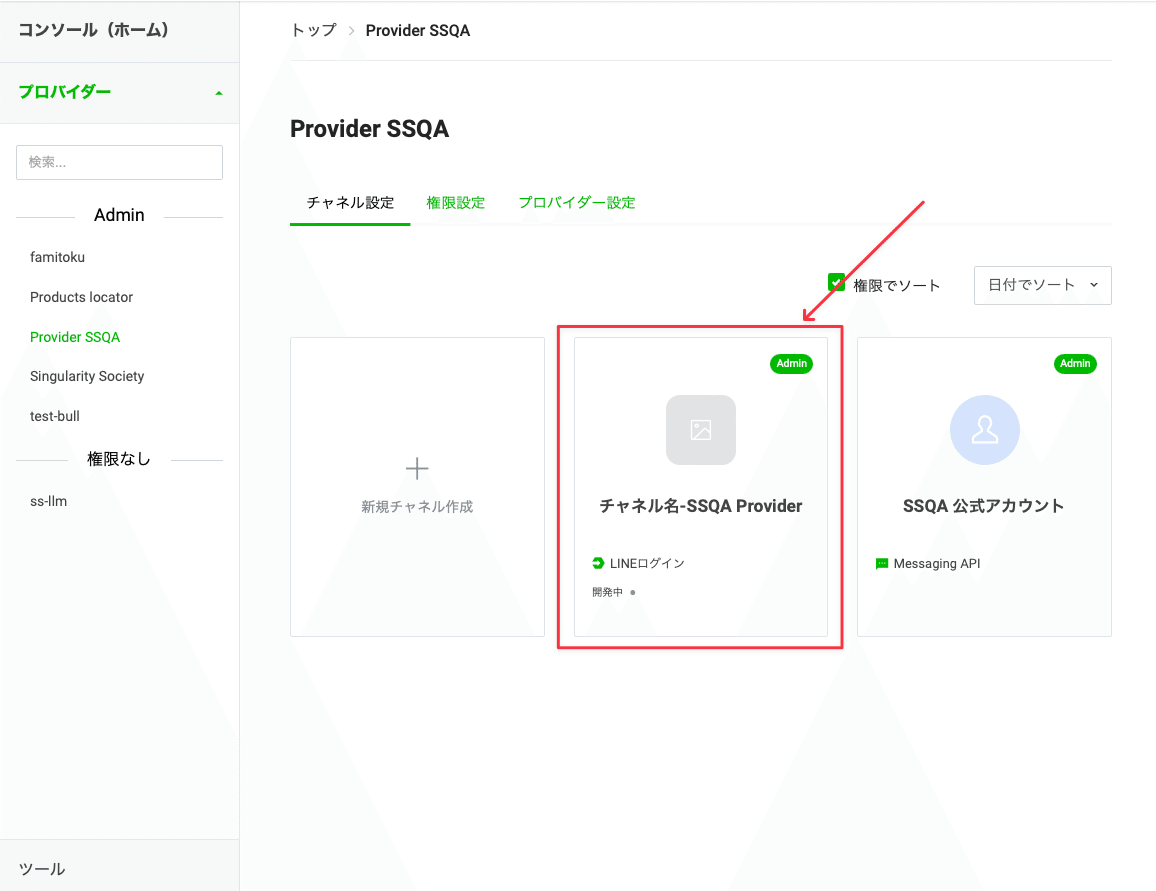The height and width of the screenshot is (891, 1156).
Task: Switch to the チャネル設定 tab
Action: coord(350,203)
